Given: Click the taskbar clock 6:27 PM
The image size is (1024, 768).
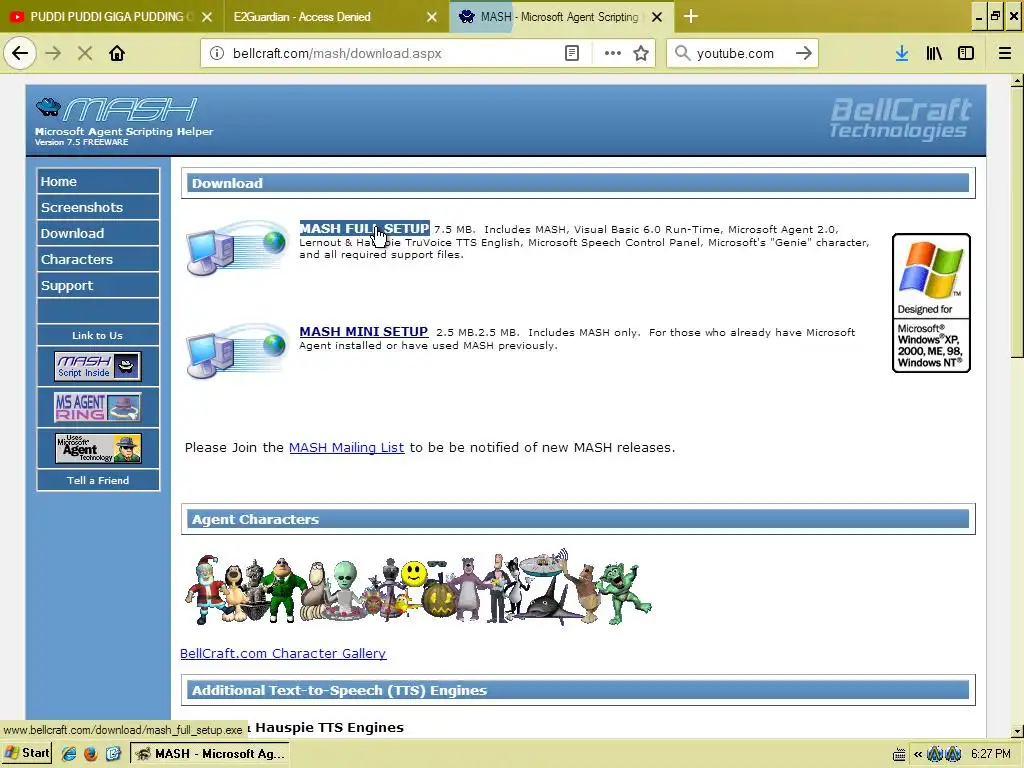Looking at the screenshot, I should (991, 754).
